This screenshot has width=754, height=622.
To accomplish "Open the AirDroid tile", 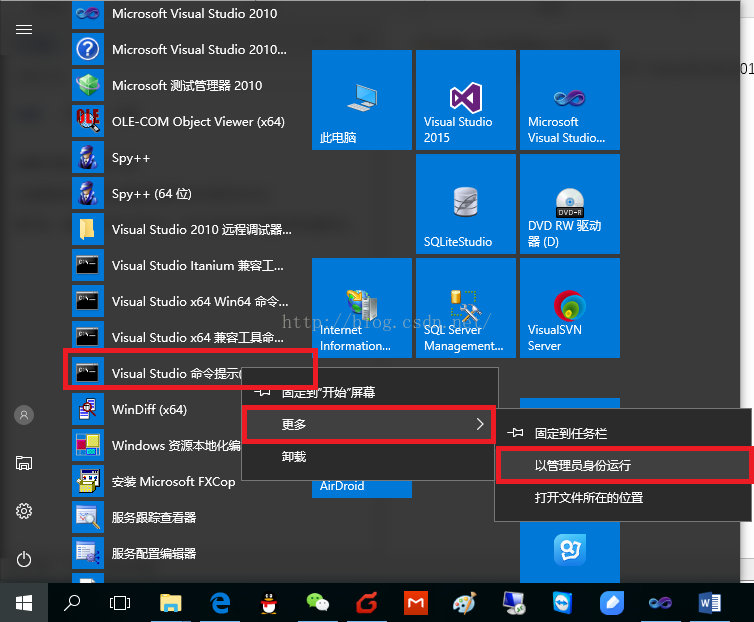I will tap(362, 488).
